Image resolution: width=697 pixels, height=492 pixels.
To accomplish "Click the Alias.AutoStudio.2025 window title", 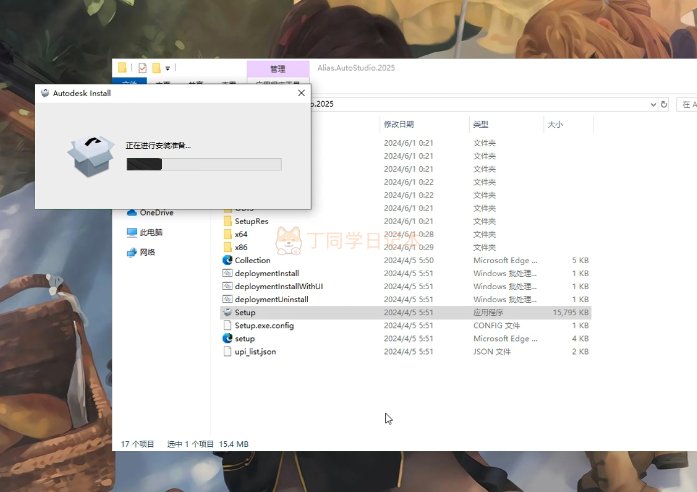I will (356, 68).
